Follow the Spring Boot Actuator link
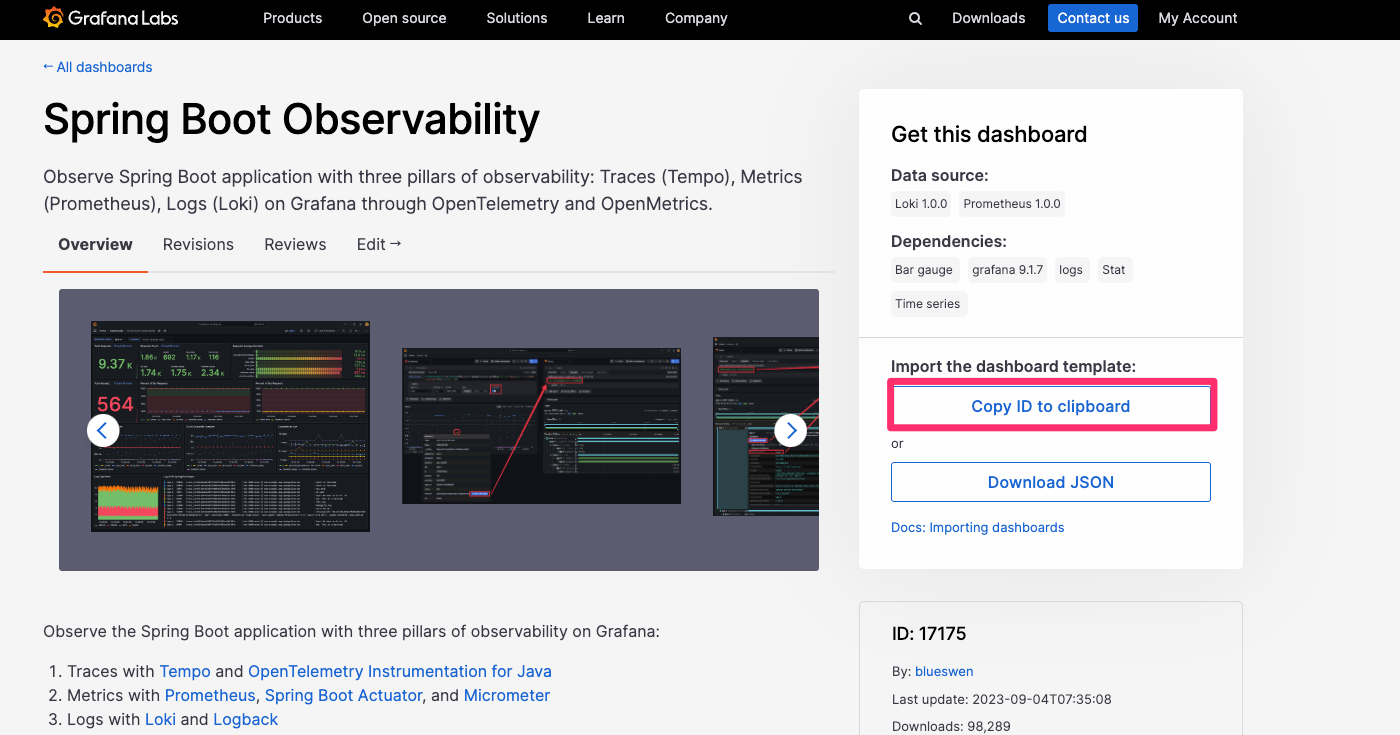1400x735 pixels. pyautogui.click(x=344, y=695)
